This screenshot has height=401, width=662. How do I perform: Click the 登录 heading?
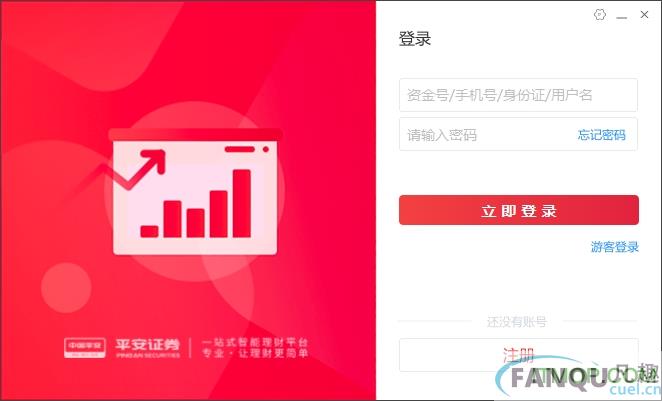pos(415,39)
